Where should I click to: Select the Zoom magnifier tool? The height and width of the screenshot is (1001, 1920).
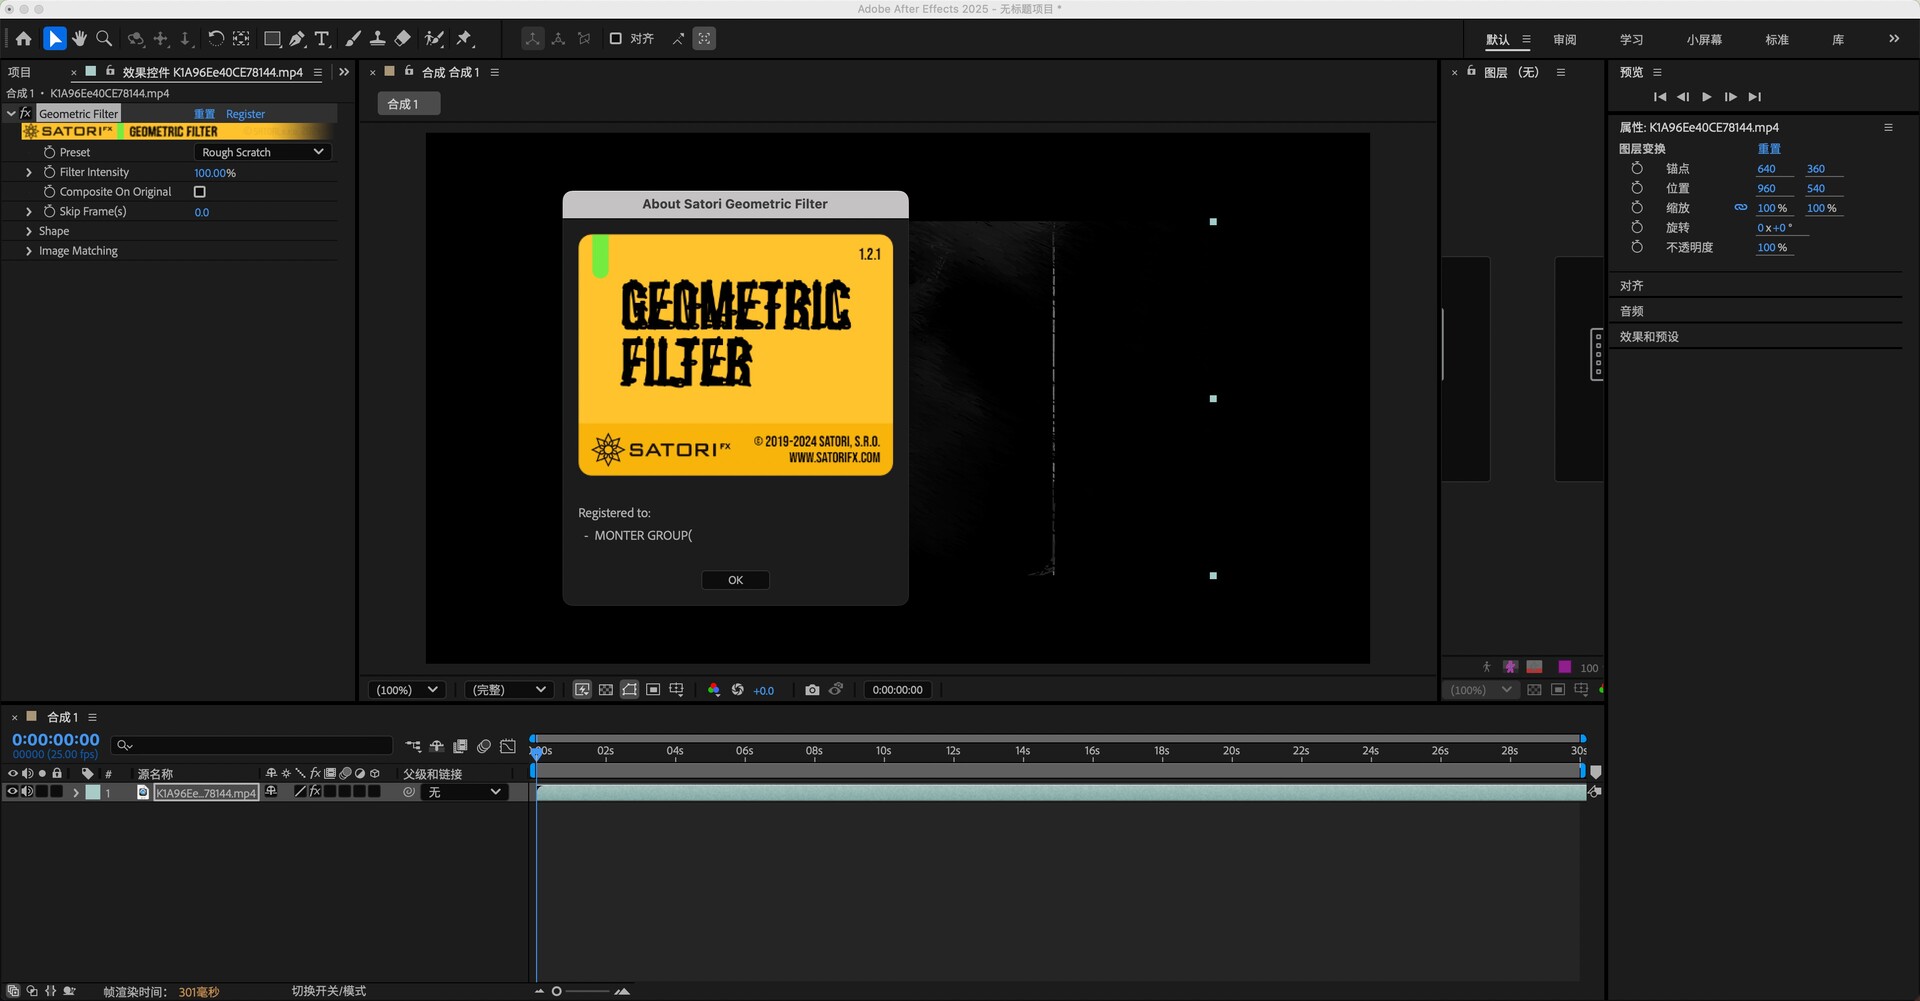coord(104,39)
